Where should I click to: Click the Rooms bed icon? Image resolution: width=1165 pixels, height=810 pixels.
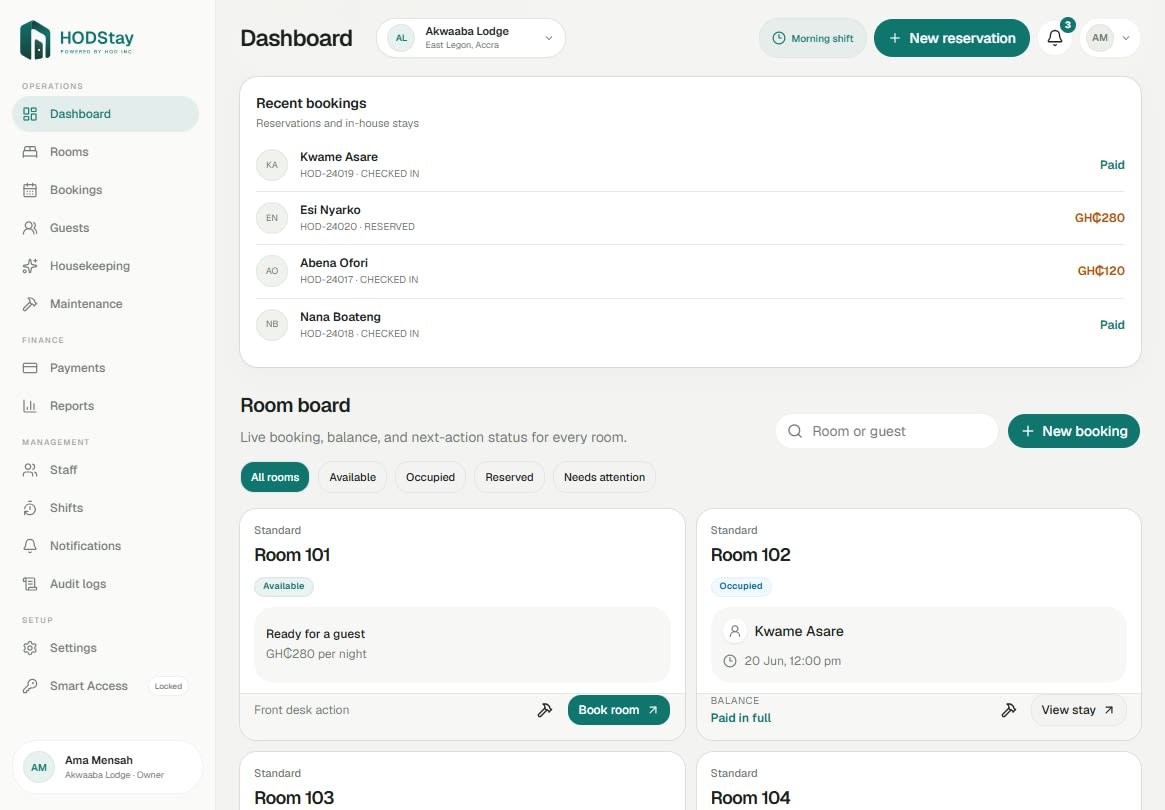(30, 152)
